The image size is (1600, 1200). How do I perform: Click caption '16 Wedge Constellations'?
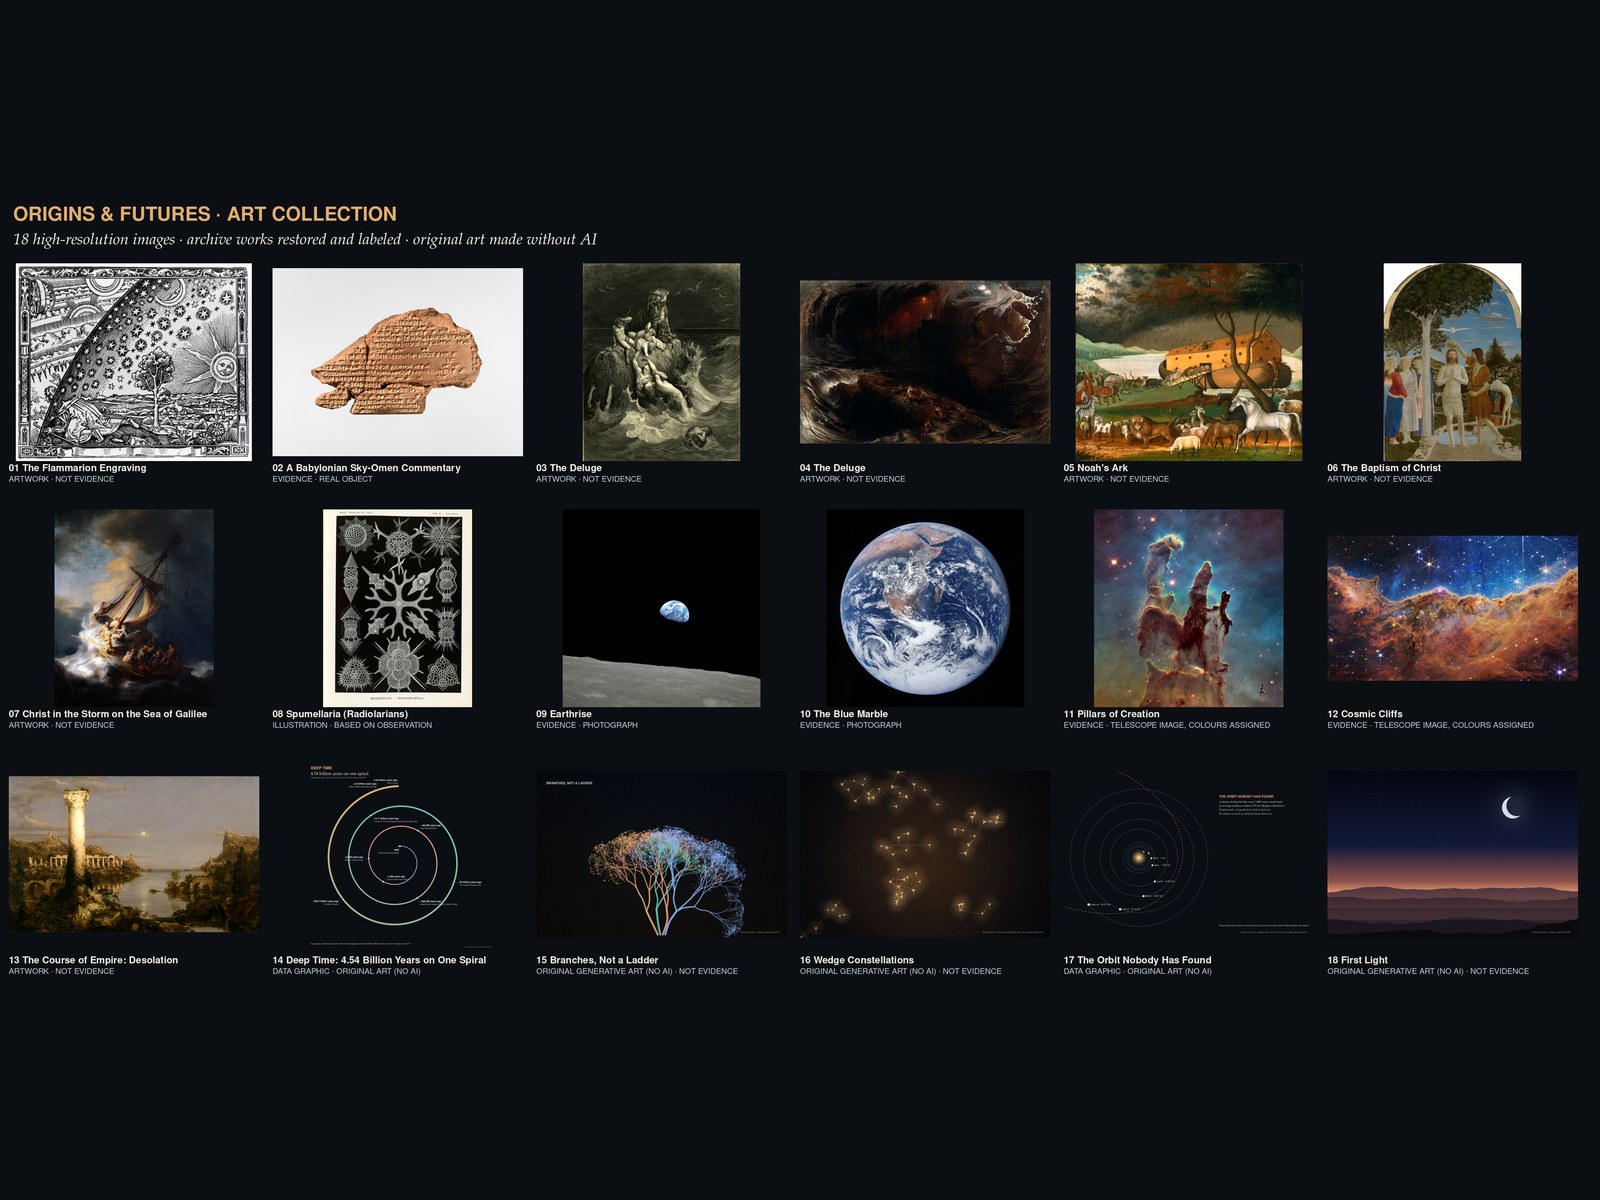(x=857, y=960)
